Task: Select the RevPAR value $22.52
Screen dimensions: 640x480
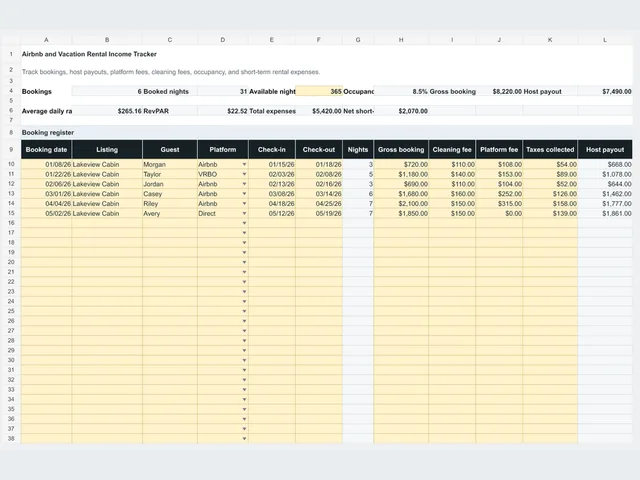Action: 223,111
